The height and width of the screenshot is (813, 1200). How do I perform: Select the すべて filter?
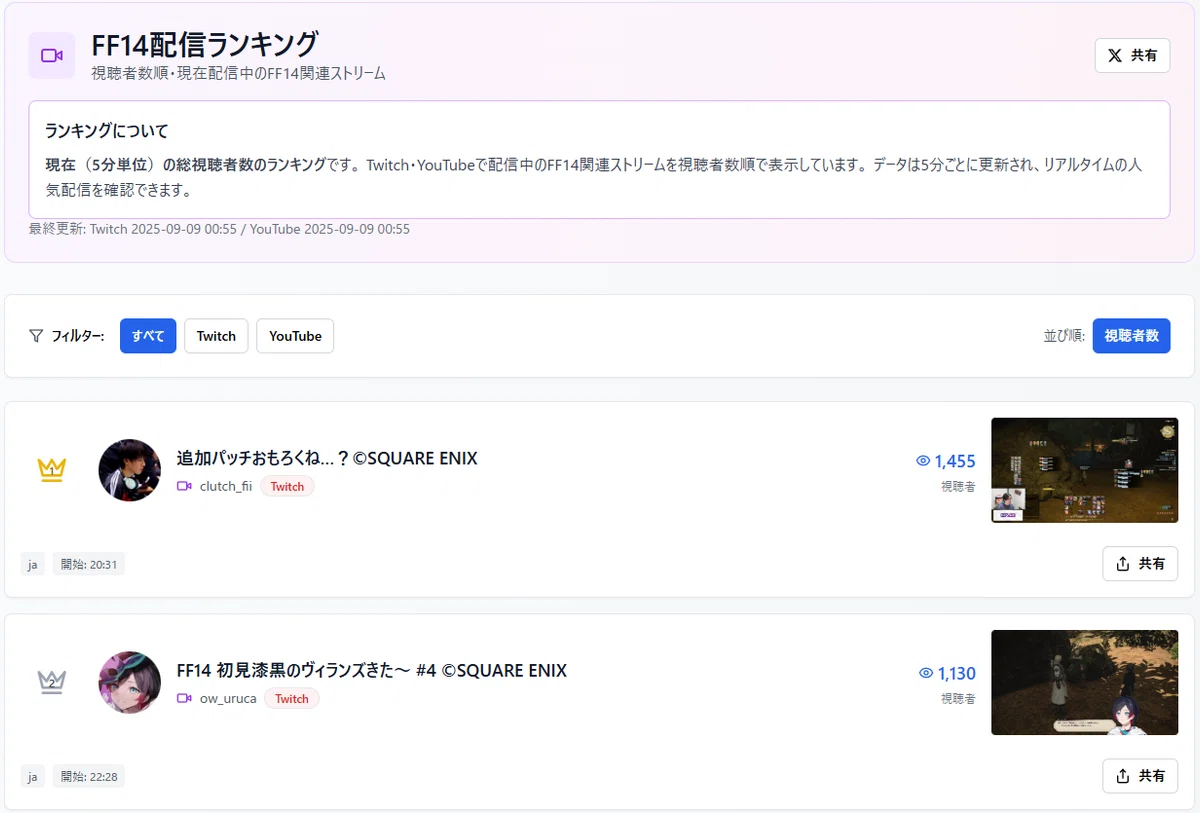(148, 336)
